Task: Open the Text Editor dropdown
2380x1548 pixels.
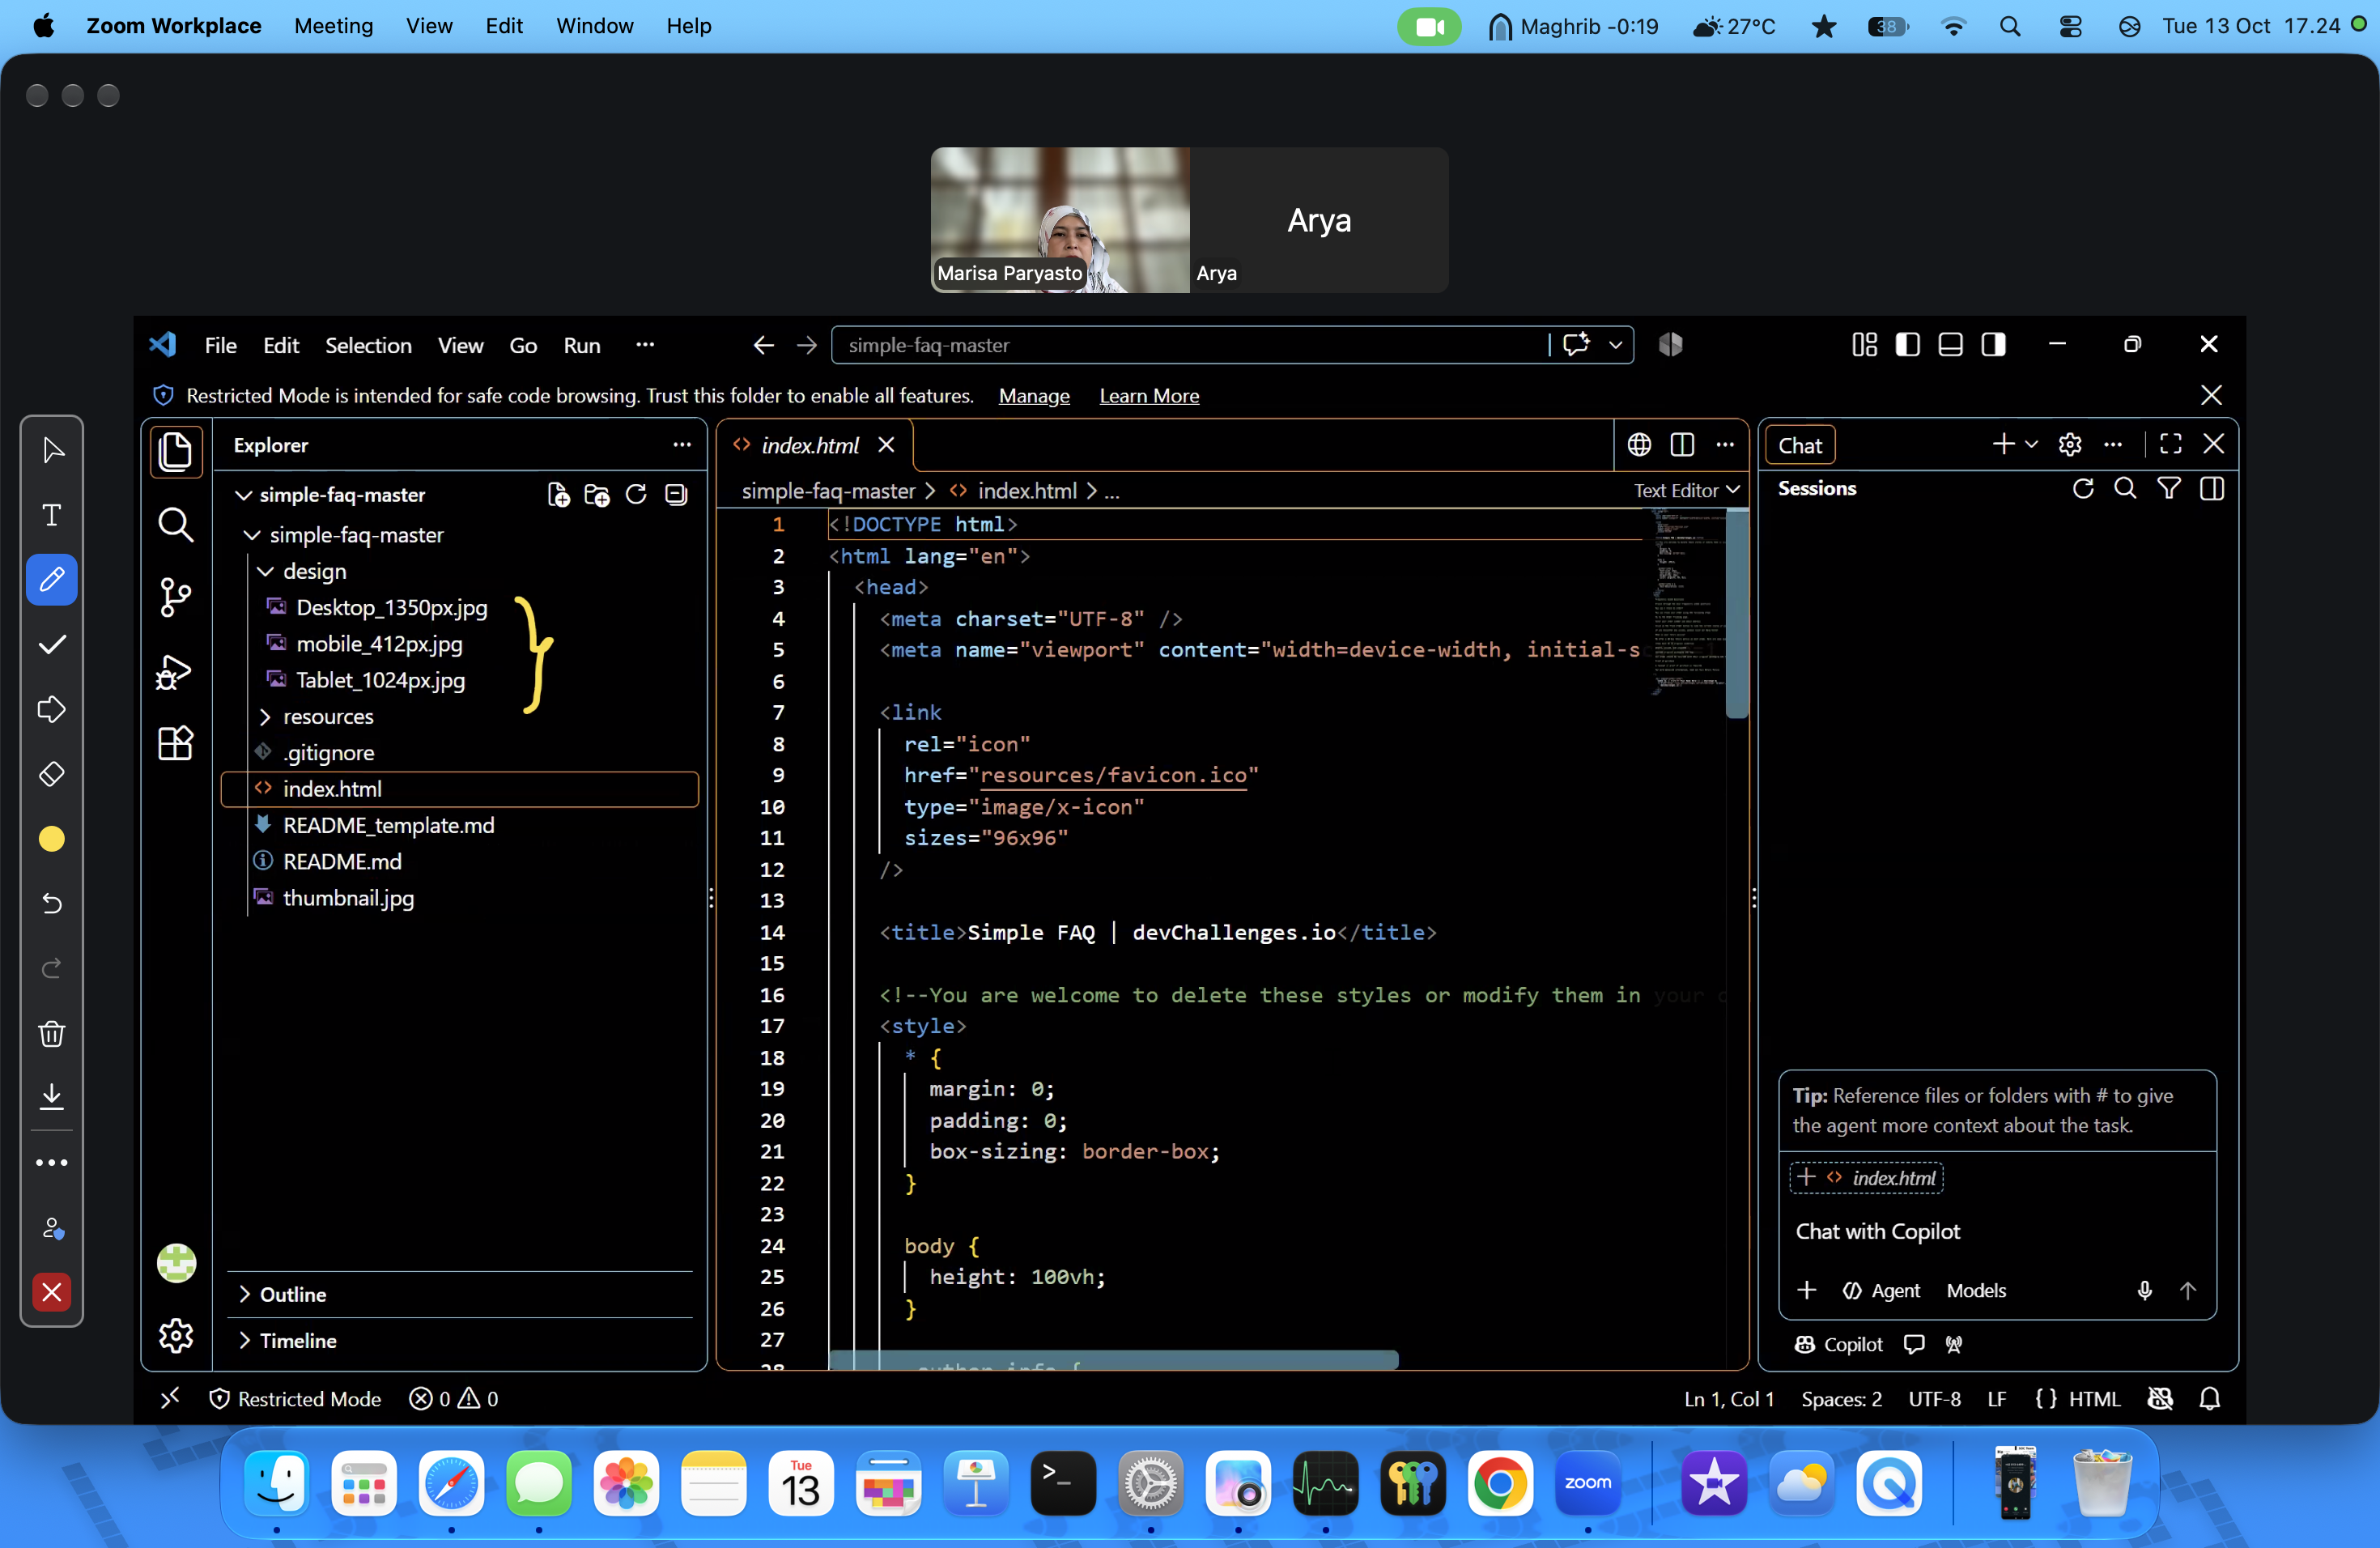Action: click(1687, 490)
